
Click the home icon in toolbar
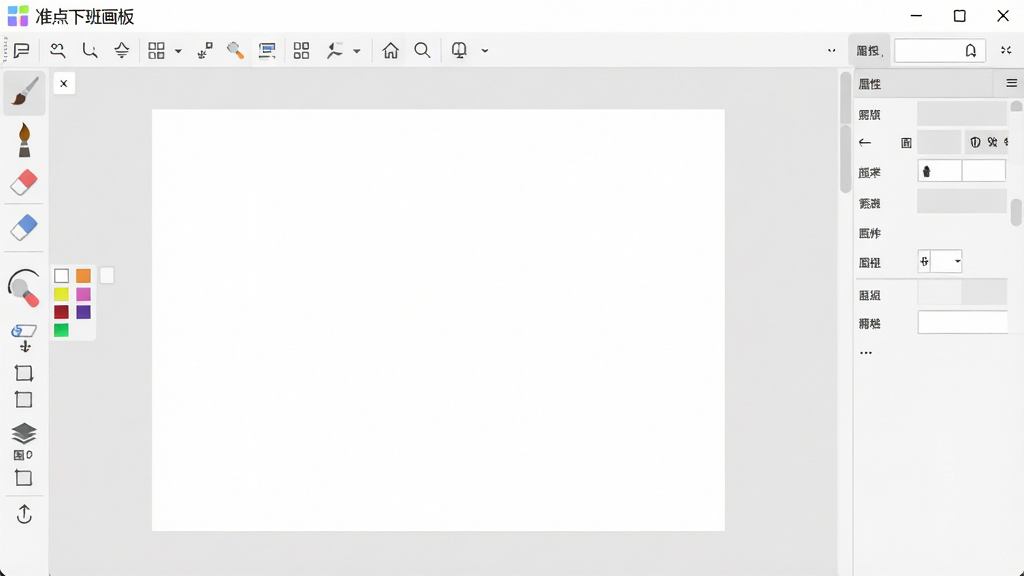point(391,50)
